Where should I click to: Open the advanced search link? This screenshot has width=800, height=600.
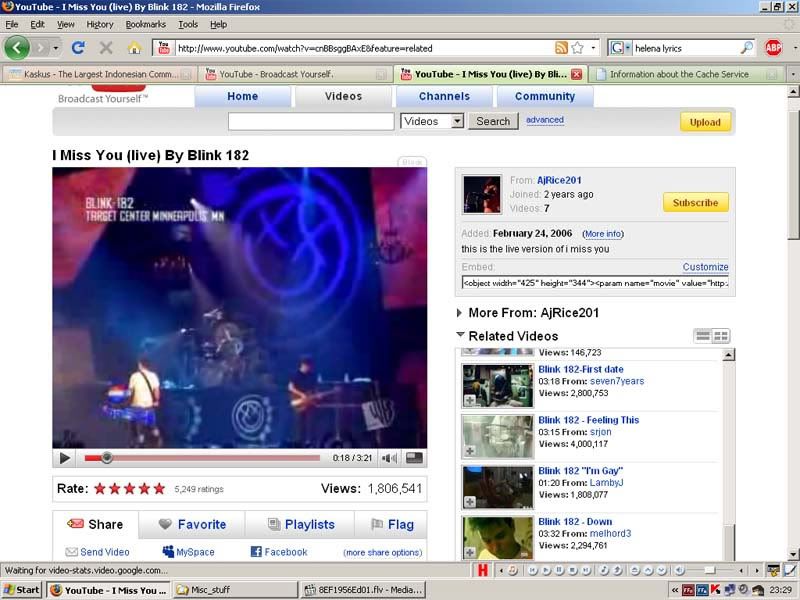pos(545,120)
